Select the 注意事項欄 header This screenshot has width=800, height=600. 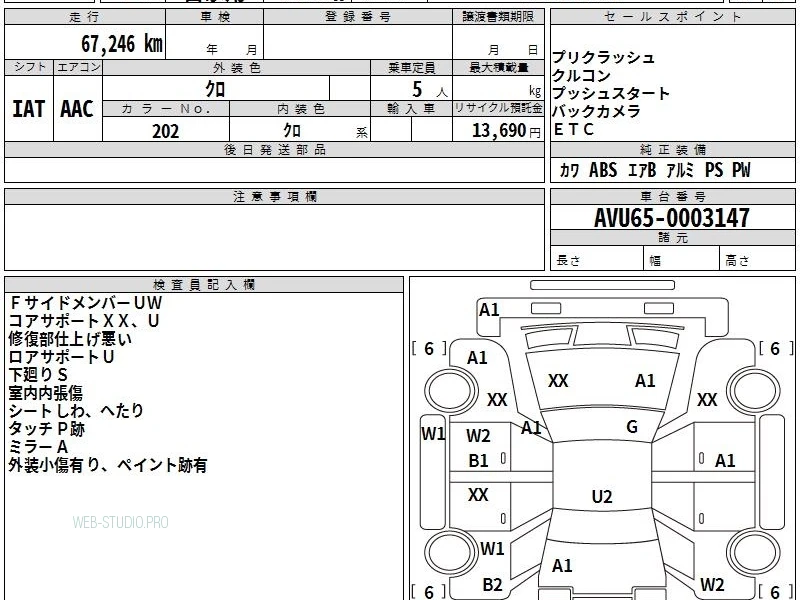click(x=274, y=197)
